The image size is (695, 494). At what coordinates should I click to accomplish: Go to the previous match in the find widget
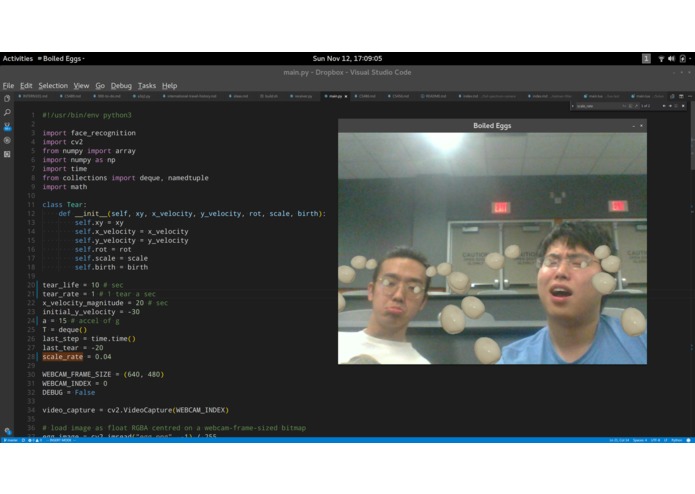tap(664, 106)
